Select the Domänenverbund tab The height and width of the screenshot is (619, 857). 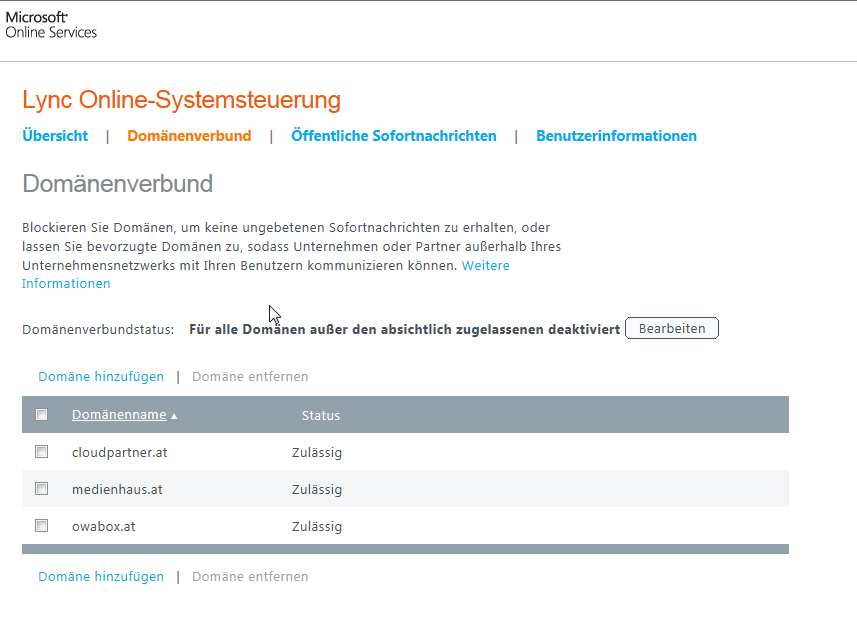(189, 136)
